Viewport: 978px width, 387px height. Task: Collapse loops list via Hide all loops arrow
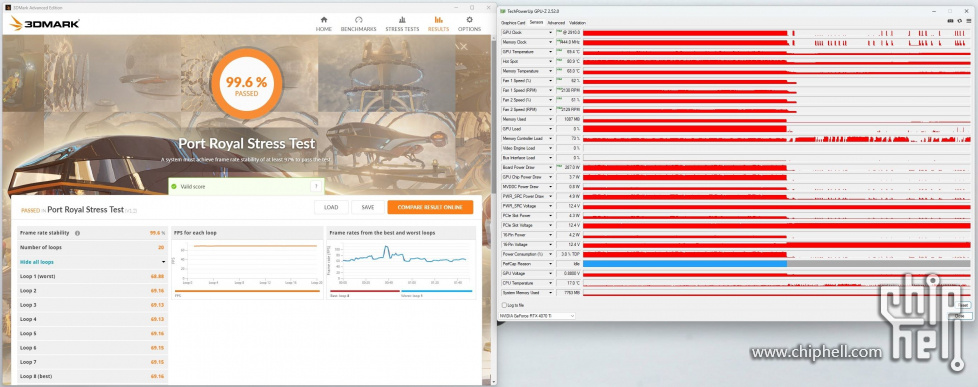(163, 262)
